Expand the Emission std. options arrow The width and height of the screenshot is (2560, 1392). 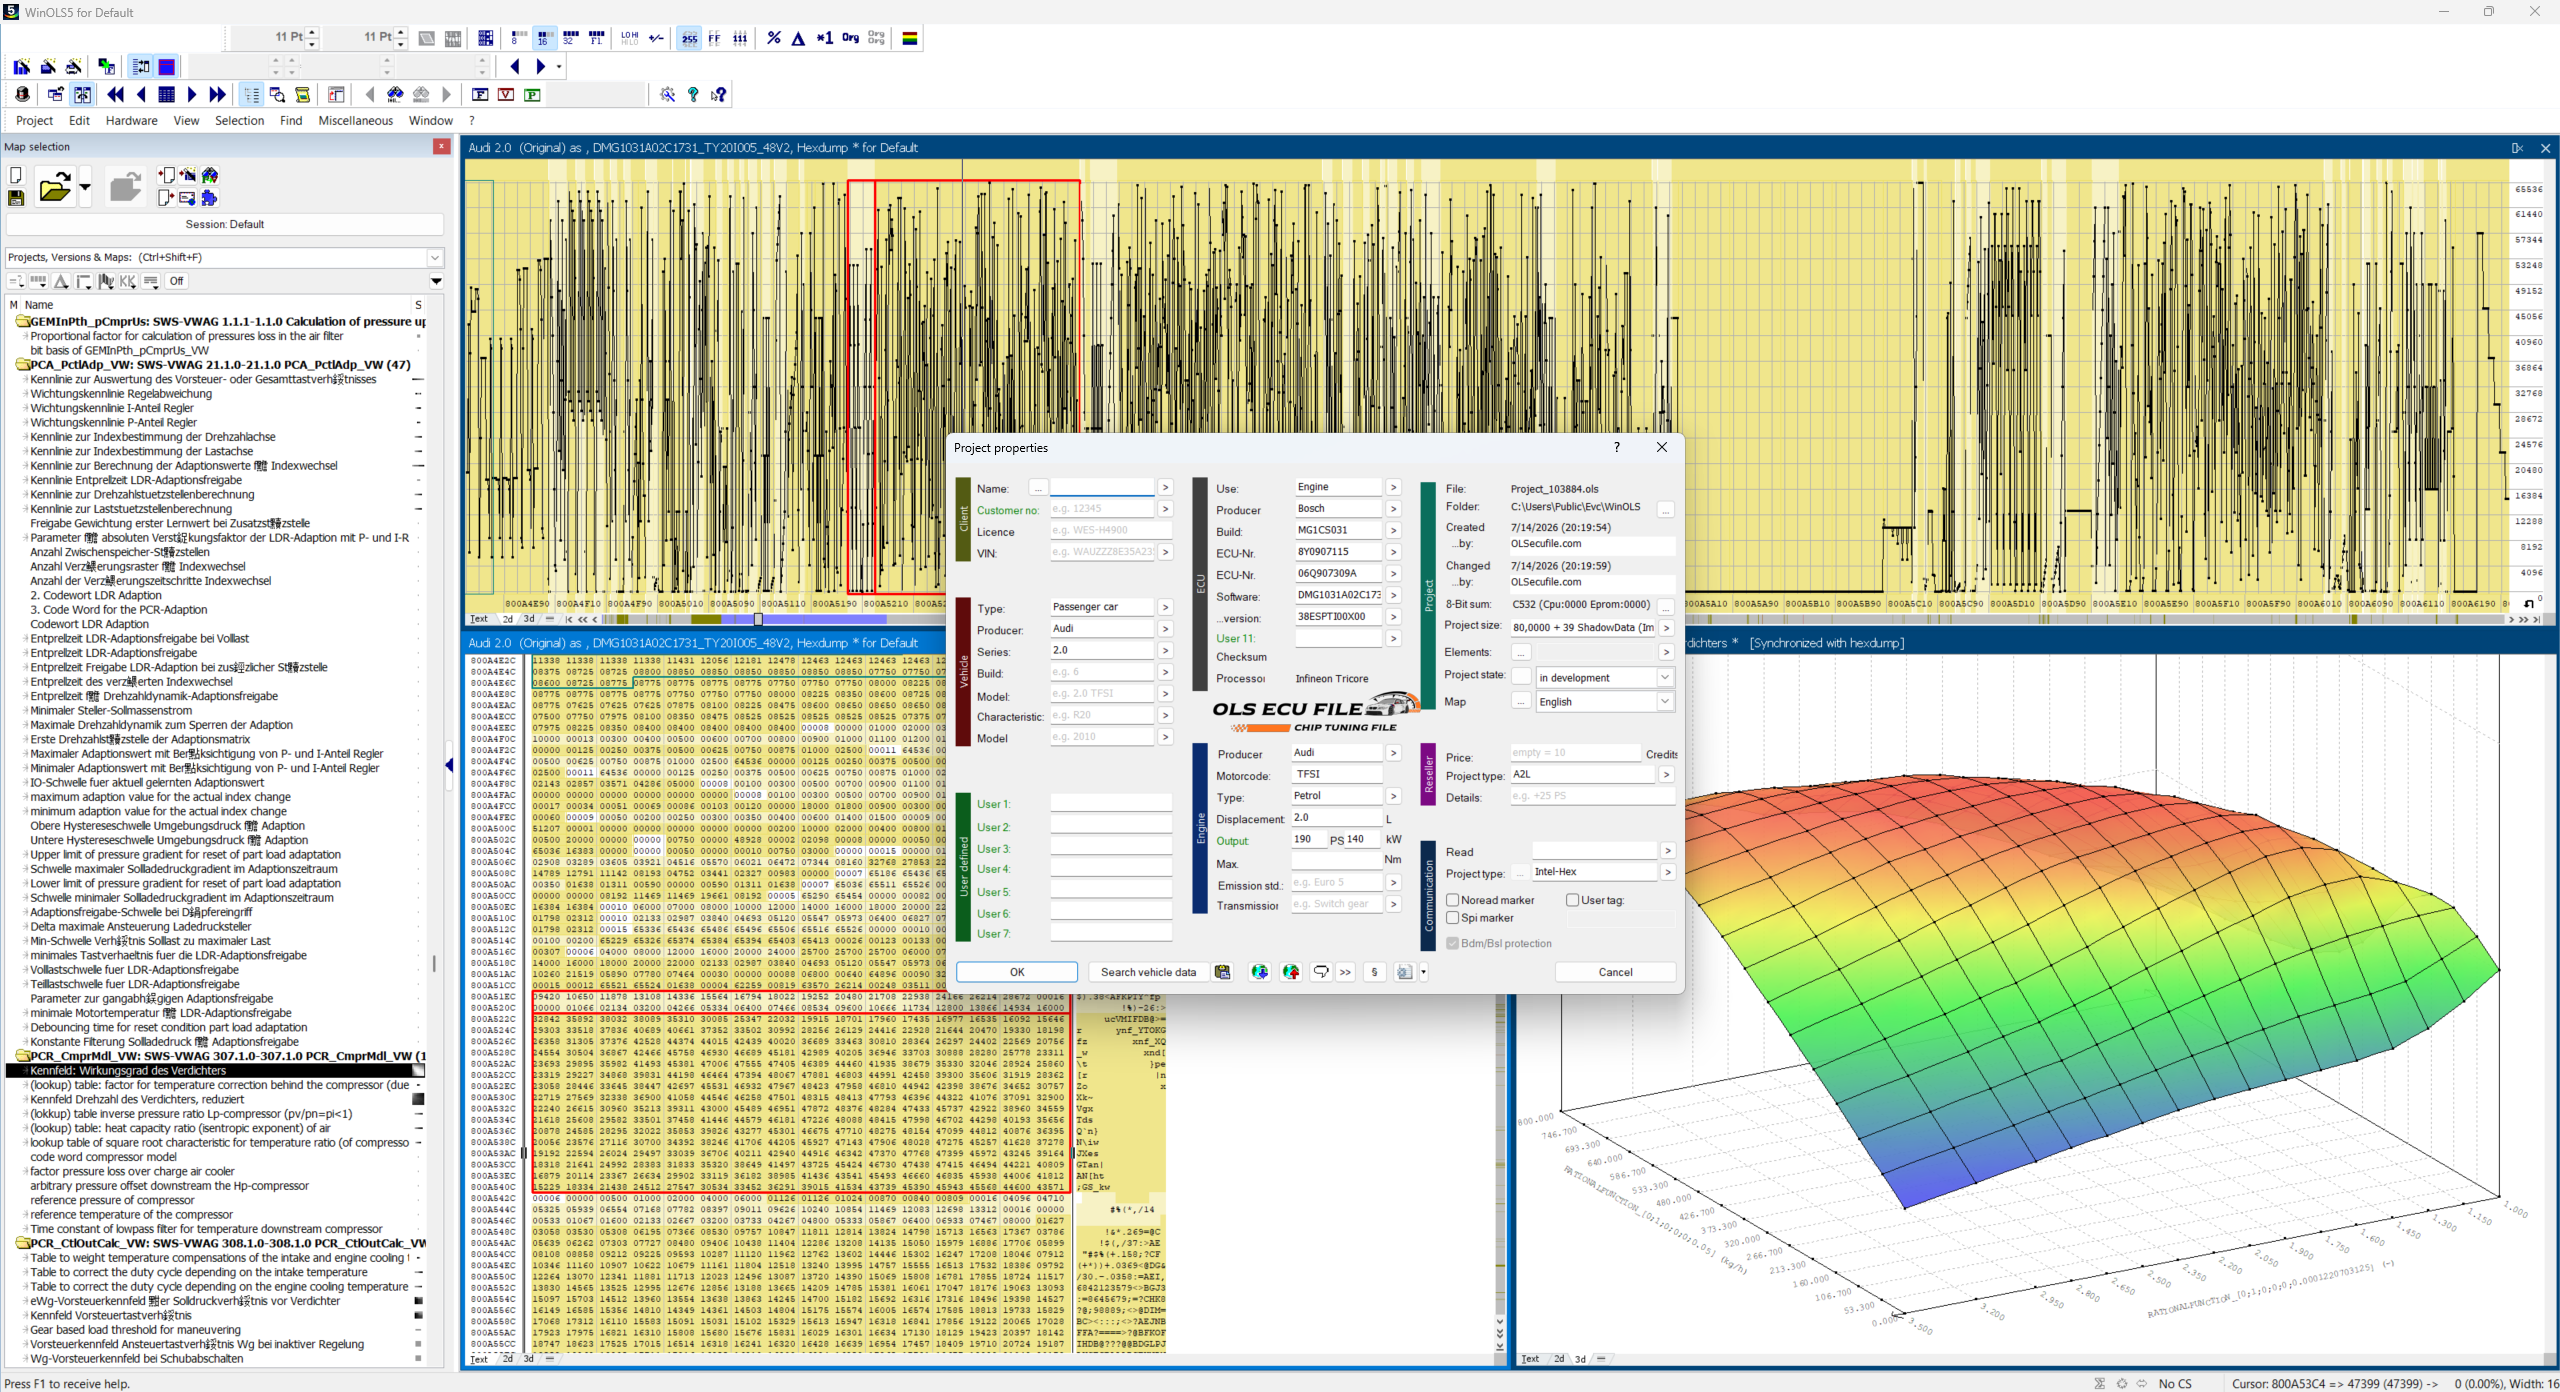(x=1393, y=883)
